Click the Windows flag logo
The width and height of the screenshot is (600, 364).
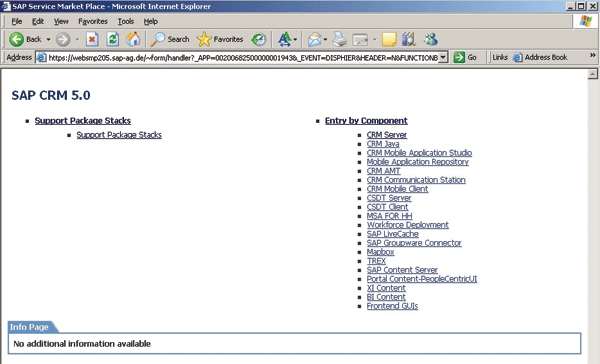(x=585, y=21)
